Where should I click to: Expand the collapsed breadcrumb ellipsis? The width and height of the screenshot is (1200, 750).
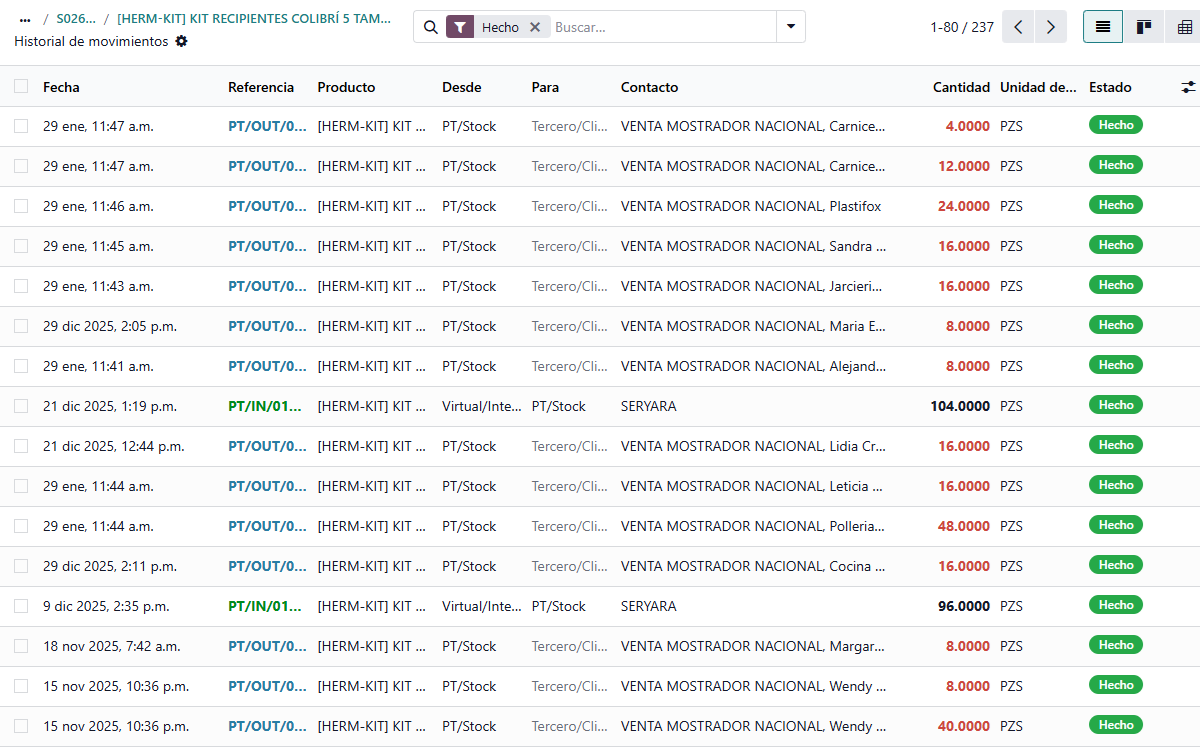(x=25, y=19)
